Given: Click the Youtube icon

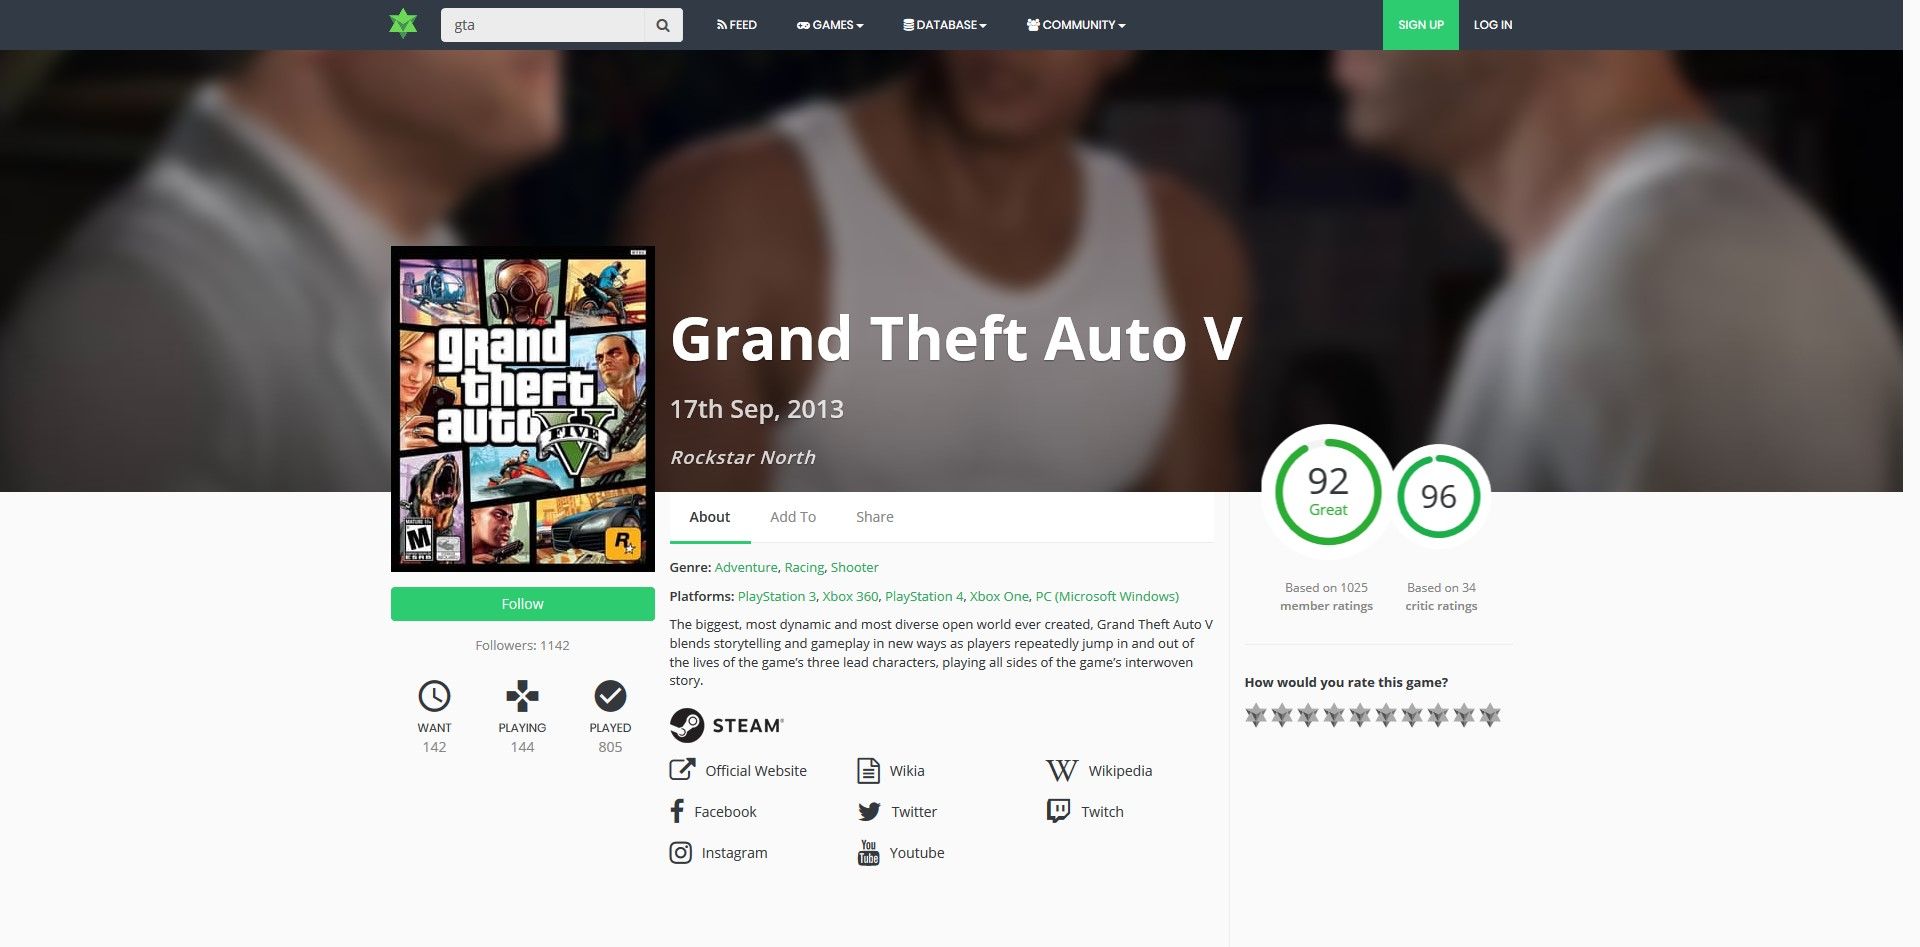Looking at the screenshot, I should (868, 852).
